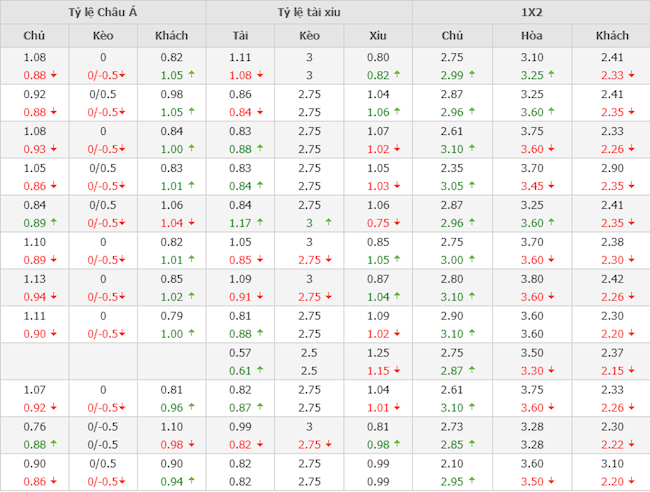Click the green up arrow beside 0.96
Image resolution: width=650 pixels, height=492 pixels.
(x=190, y=407)
